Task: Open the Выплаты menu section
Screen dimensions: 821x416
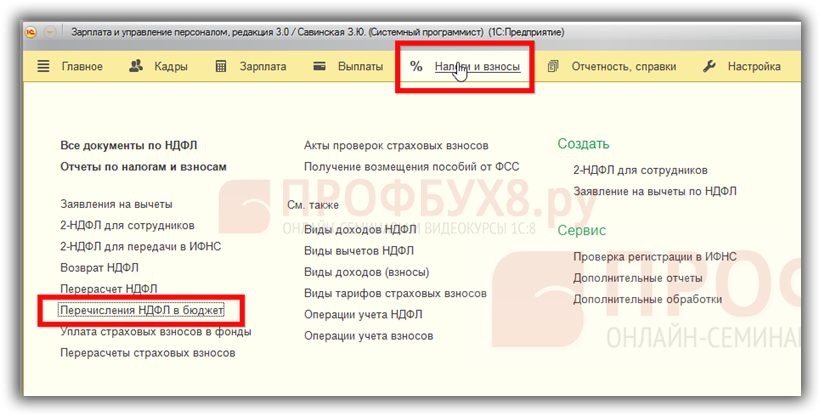Action: [x=360, y=66]
